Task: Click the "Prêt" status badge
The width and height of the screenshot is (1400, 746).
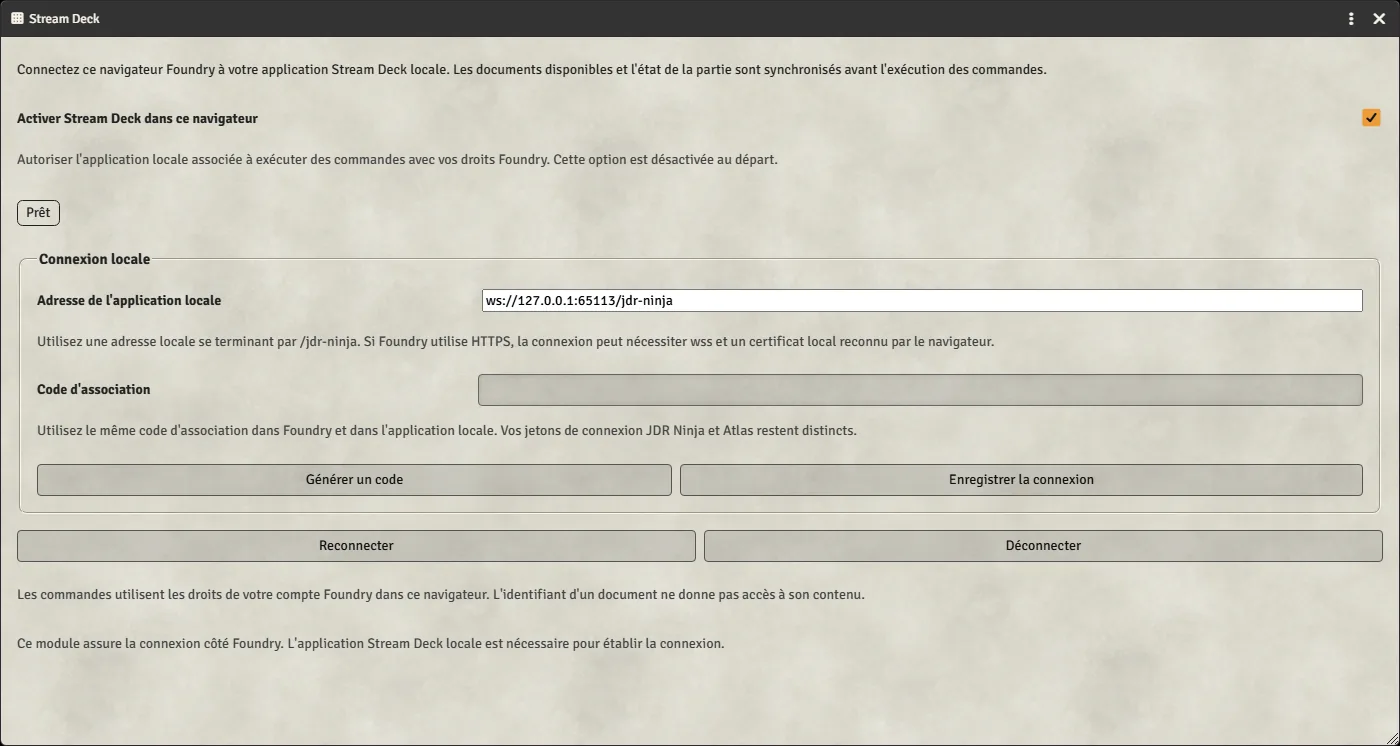Action: pos(38,213)
